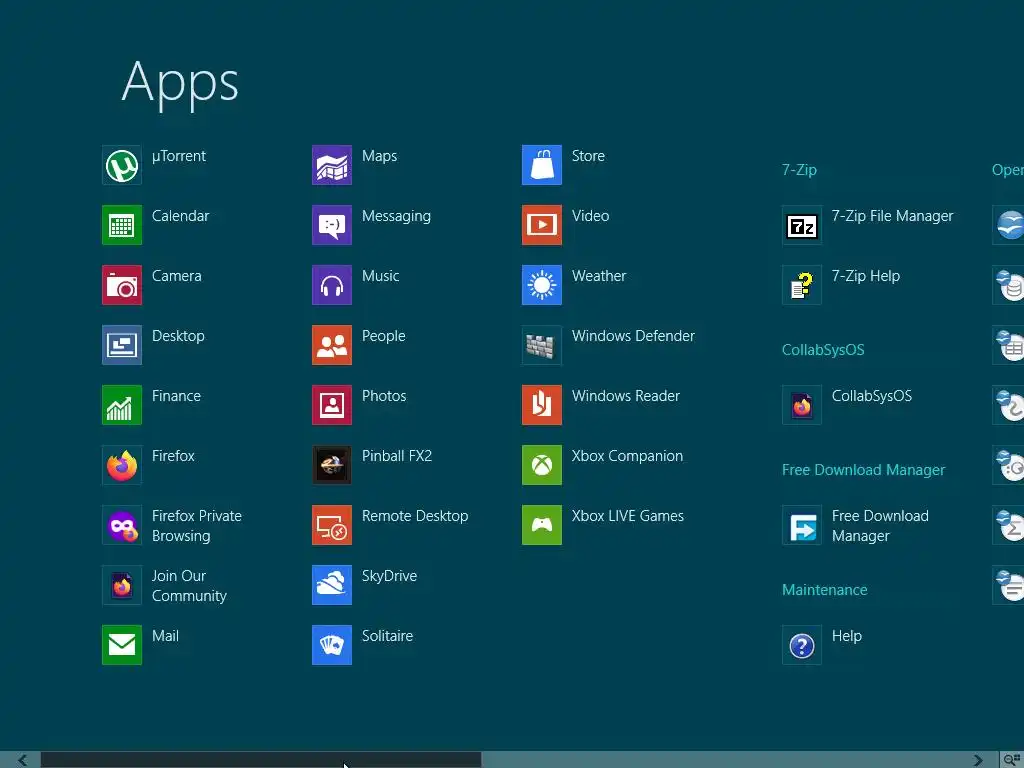
Task: Click the Xbox Companion icon
Action: pos(542,465)
